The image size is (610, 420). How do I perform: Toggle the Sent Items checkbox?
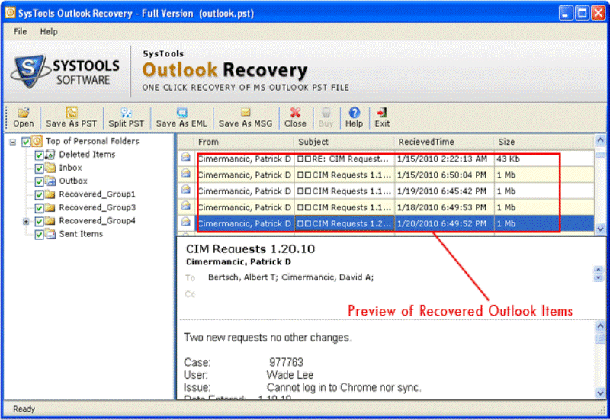click(39, 233)
